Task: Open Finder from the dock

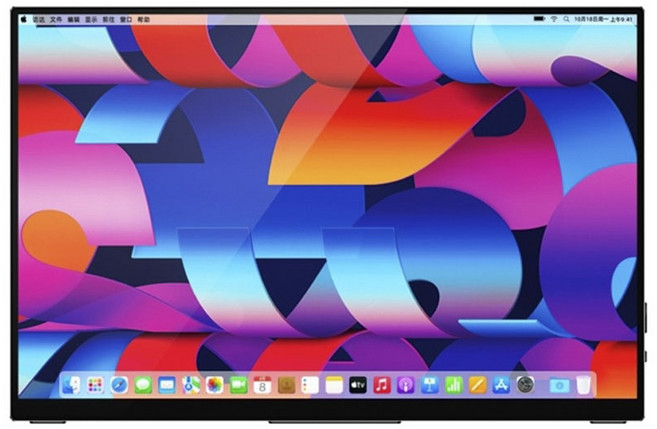Action: (x=71, y=385)
